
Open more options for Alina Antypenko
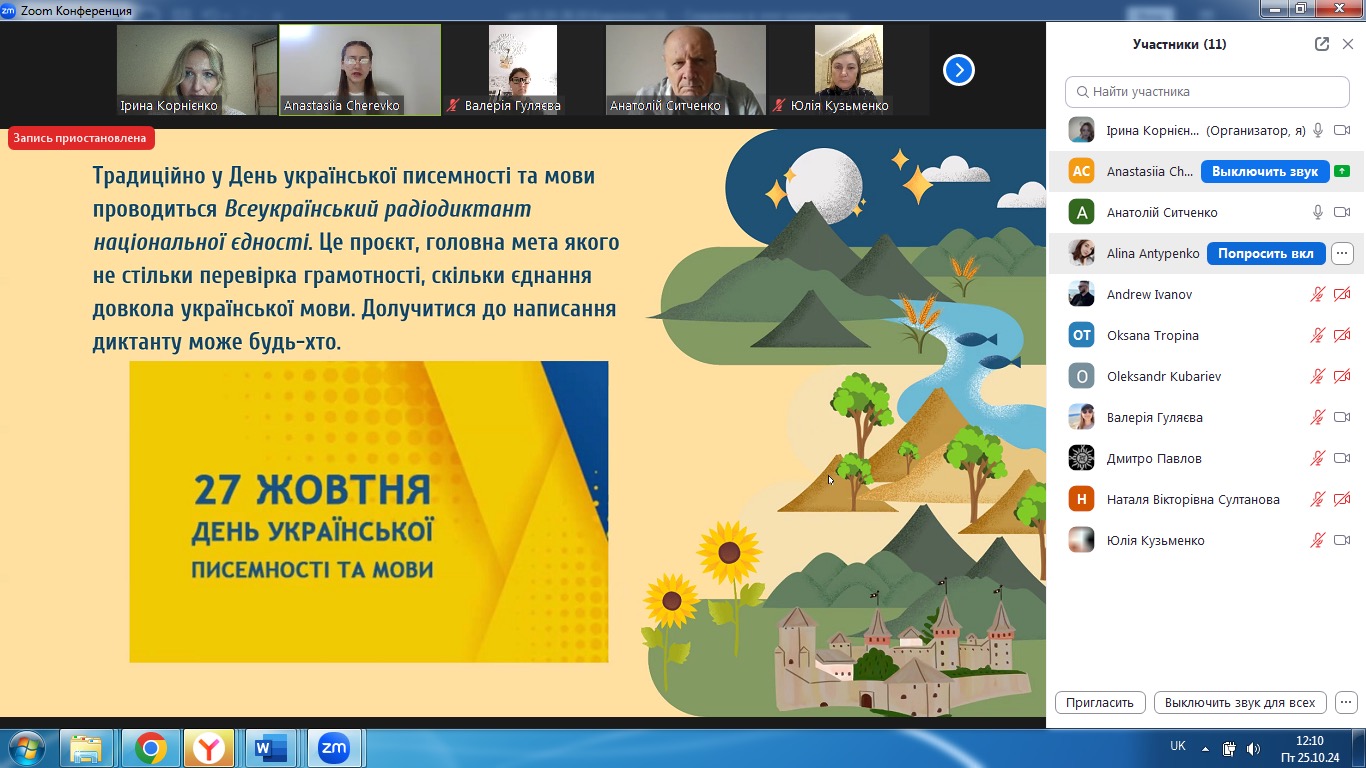pos(1342,254)
